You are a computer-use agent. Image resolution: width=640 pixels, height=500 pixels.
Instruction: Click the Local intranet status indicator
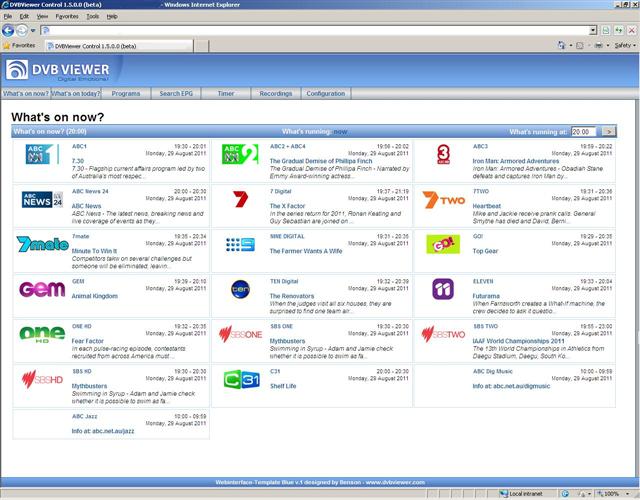521,494
